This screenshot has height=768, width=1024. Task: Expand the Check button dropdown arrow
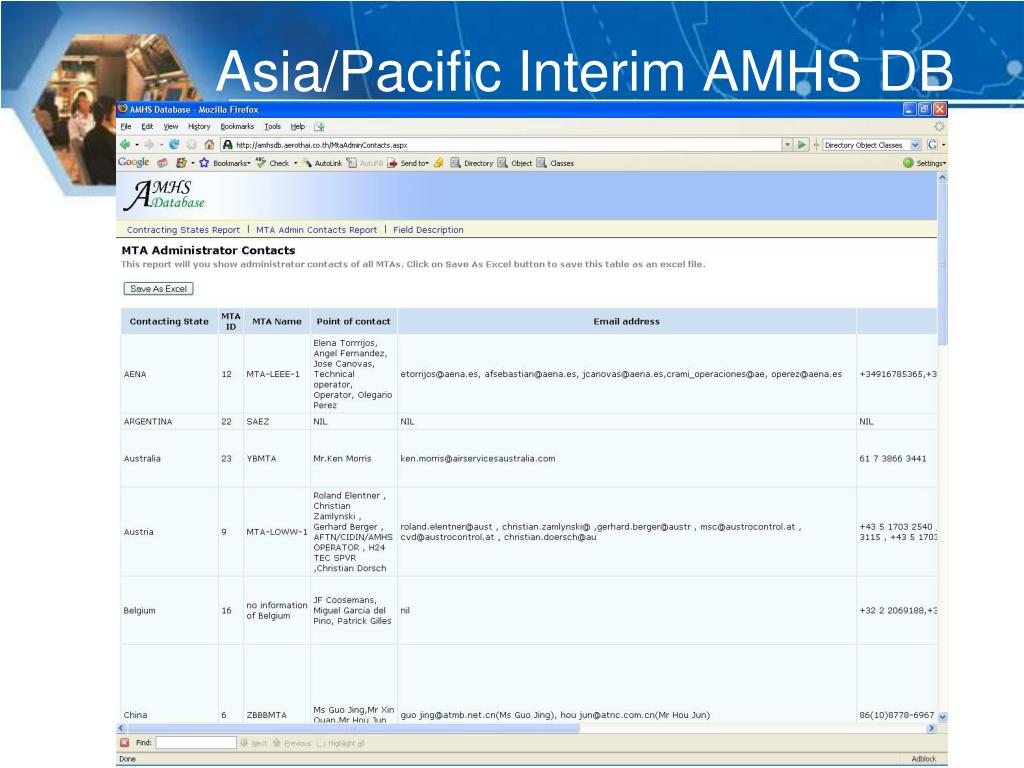coord(295,163)
